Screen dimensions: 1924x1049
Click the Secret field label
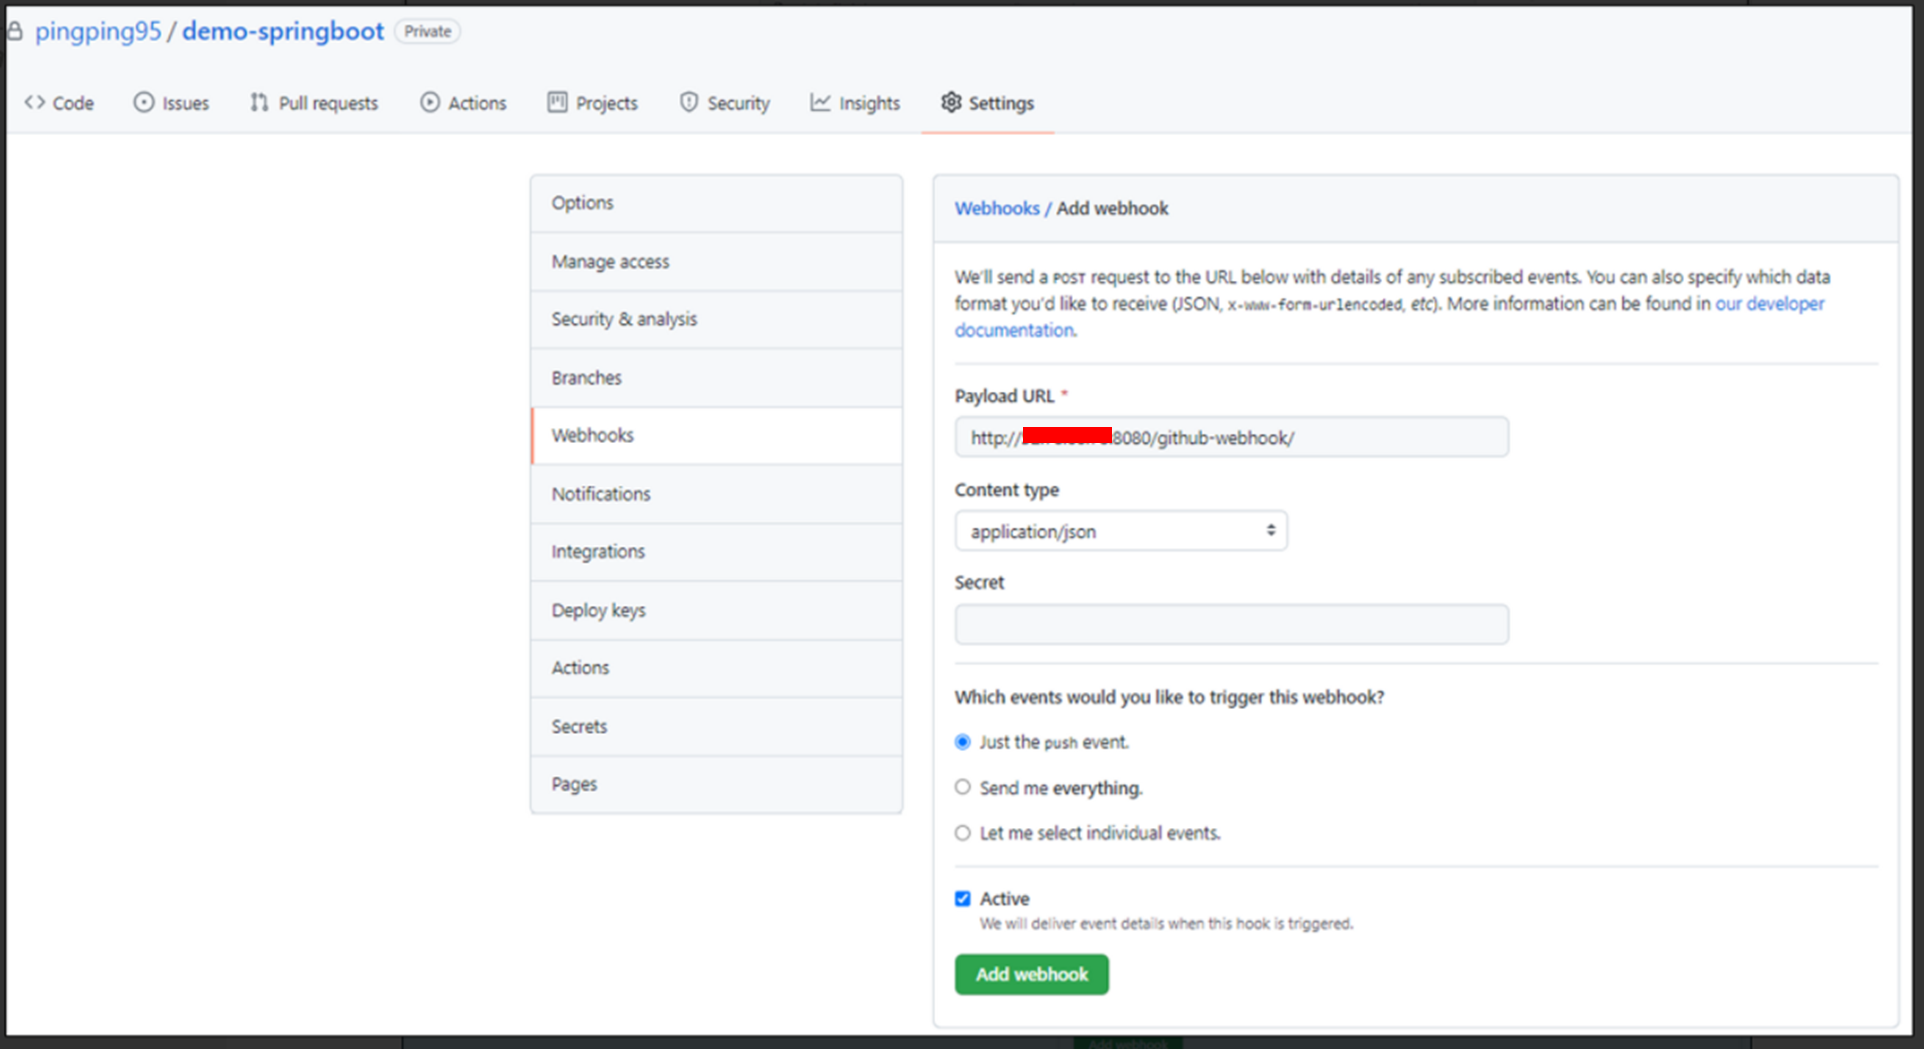pyautogui.click(x=979, y=582)
